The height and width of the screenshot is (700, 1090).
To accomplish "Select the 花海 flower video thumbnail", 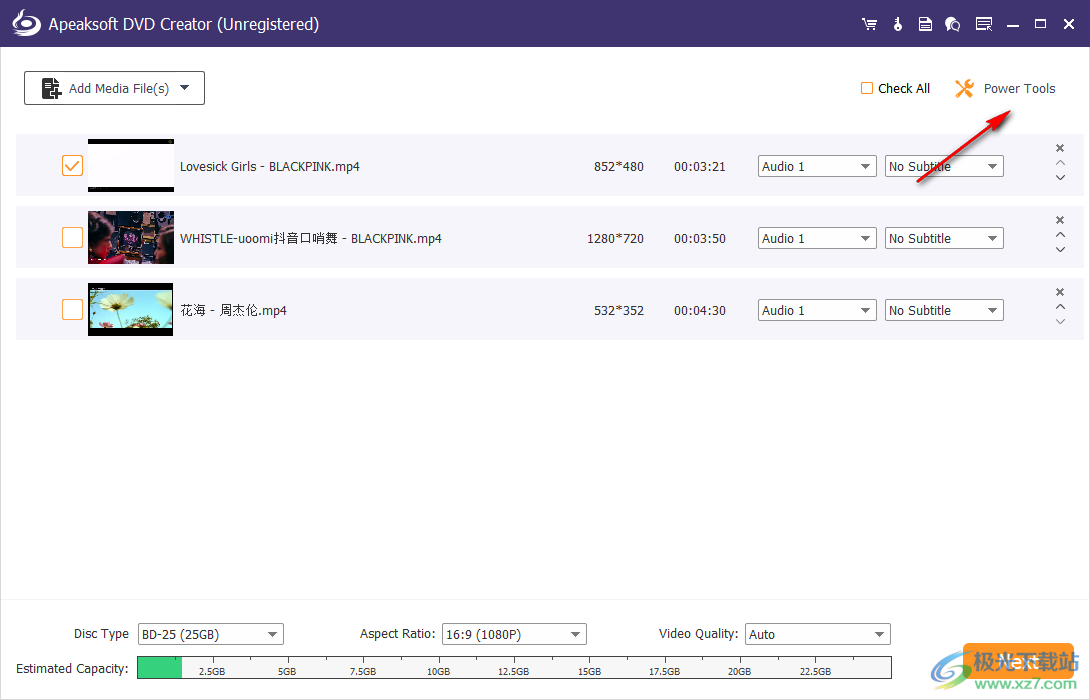I will tap(131, 309).
